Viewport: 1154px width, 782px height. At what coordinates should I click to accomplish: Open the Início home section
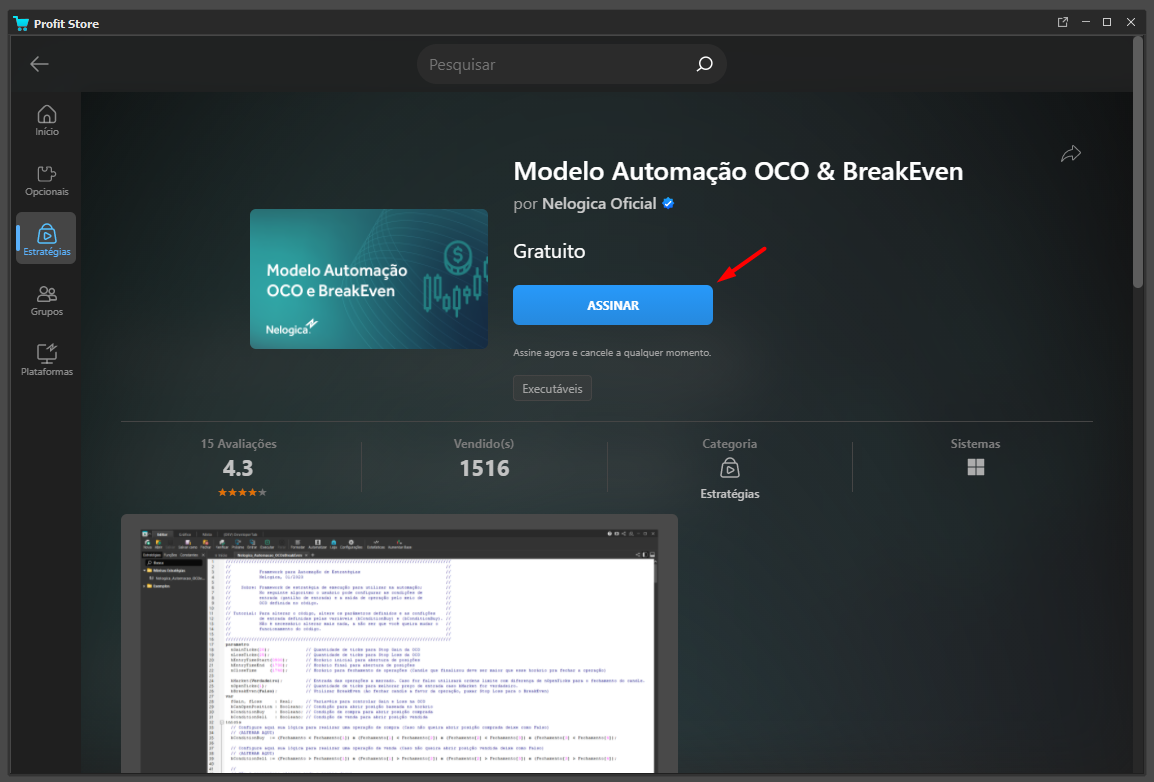pyautogui.click(x=46, y=121)
